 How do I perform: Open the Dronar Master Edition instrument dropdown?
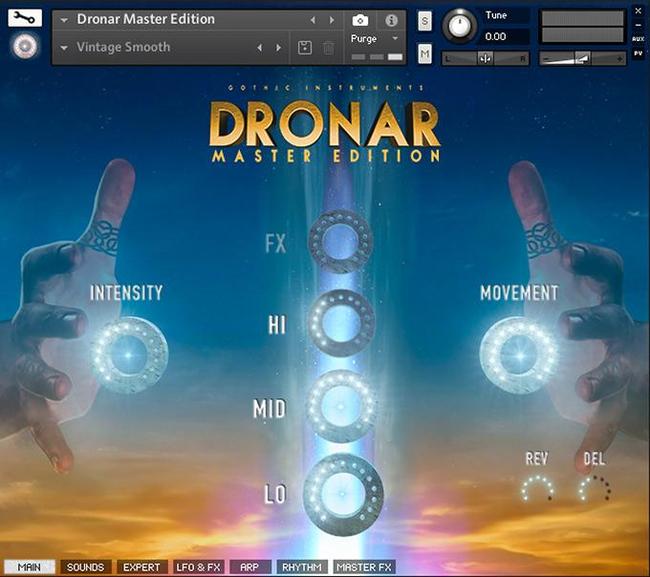[x=64, y=20]
